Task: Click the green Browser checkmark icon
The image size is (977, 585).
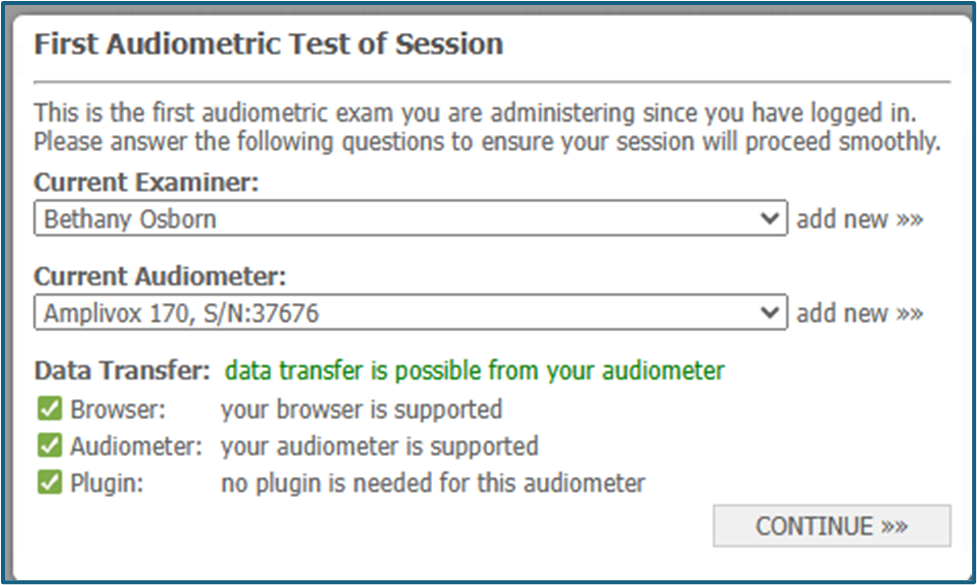Action: [x=49, y=409]
